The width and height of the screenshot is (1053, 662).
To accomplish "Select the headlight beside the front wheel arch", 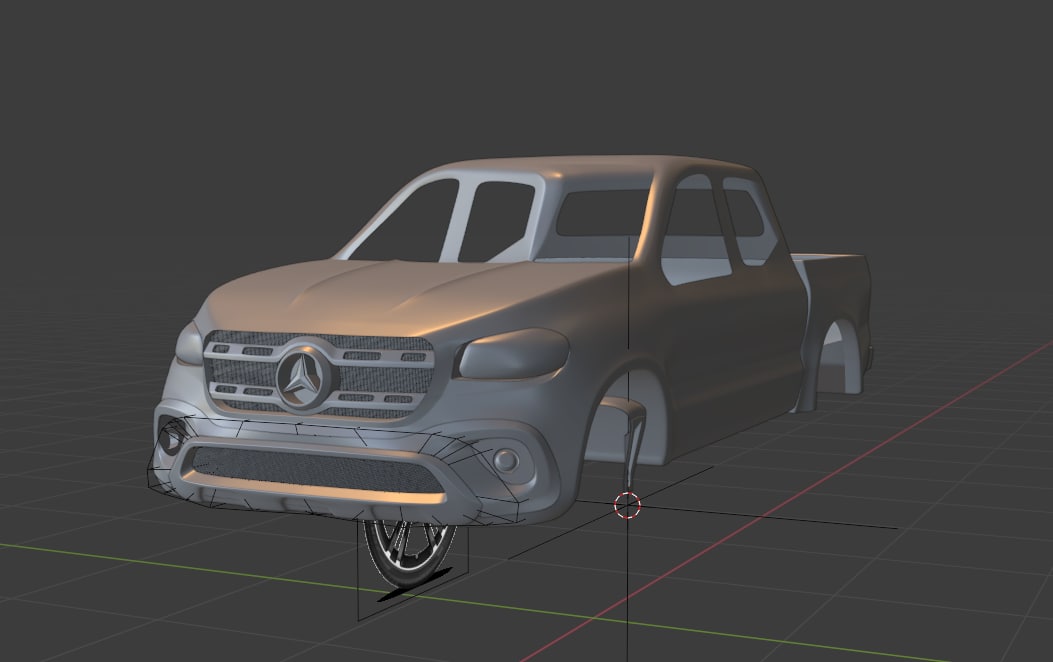I will click(512, 353).
